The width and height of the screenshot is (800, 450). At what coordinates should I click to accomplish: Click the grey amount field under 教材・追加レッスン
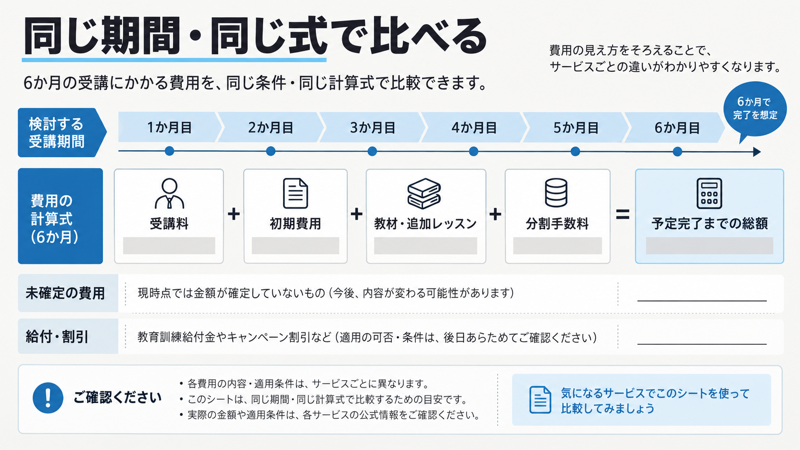click(426, 245)
